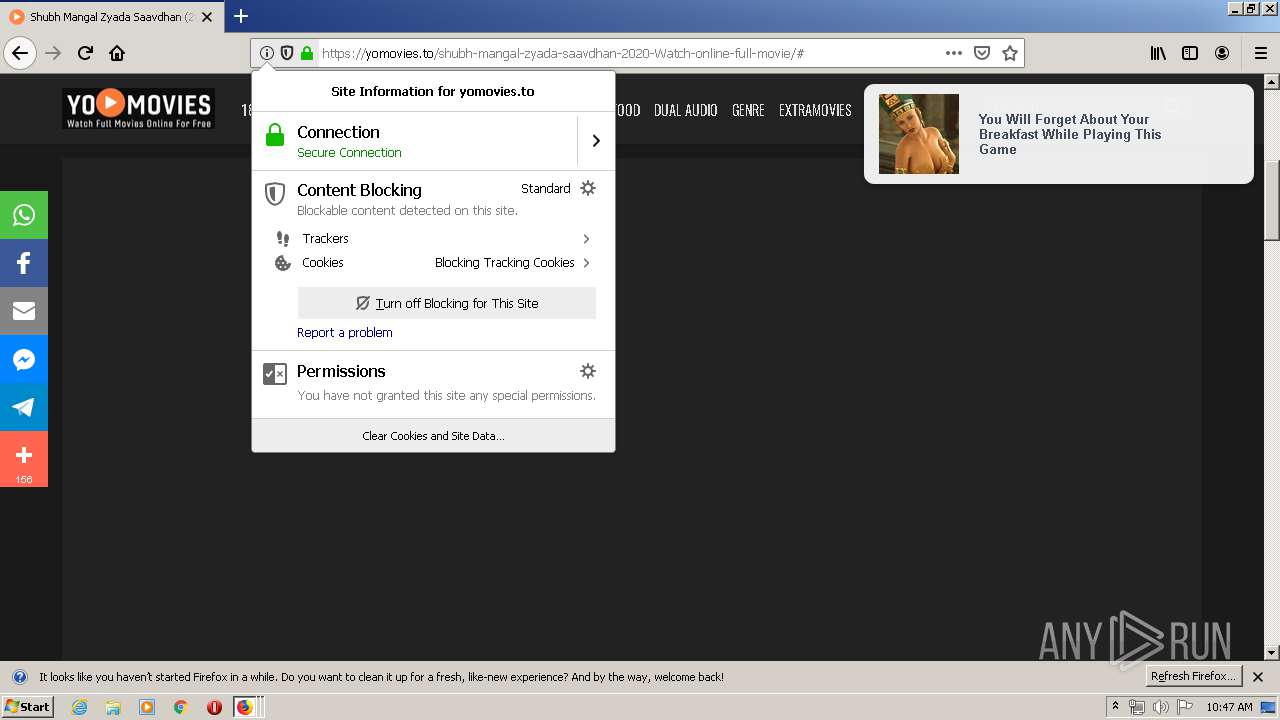Click the Secure Connection text

[349, 153]
